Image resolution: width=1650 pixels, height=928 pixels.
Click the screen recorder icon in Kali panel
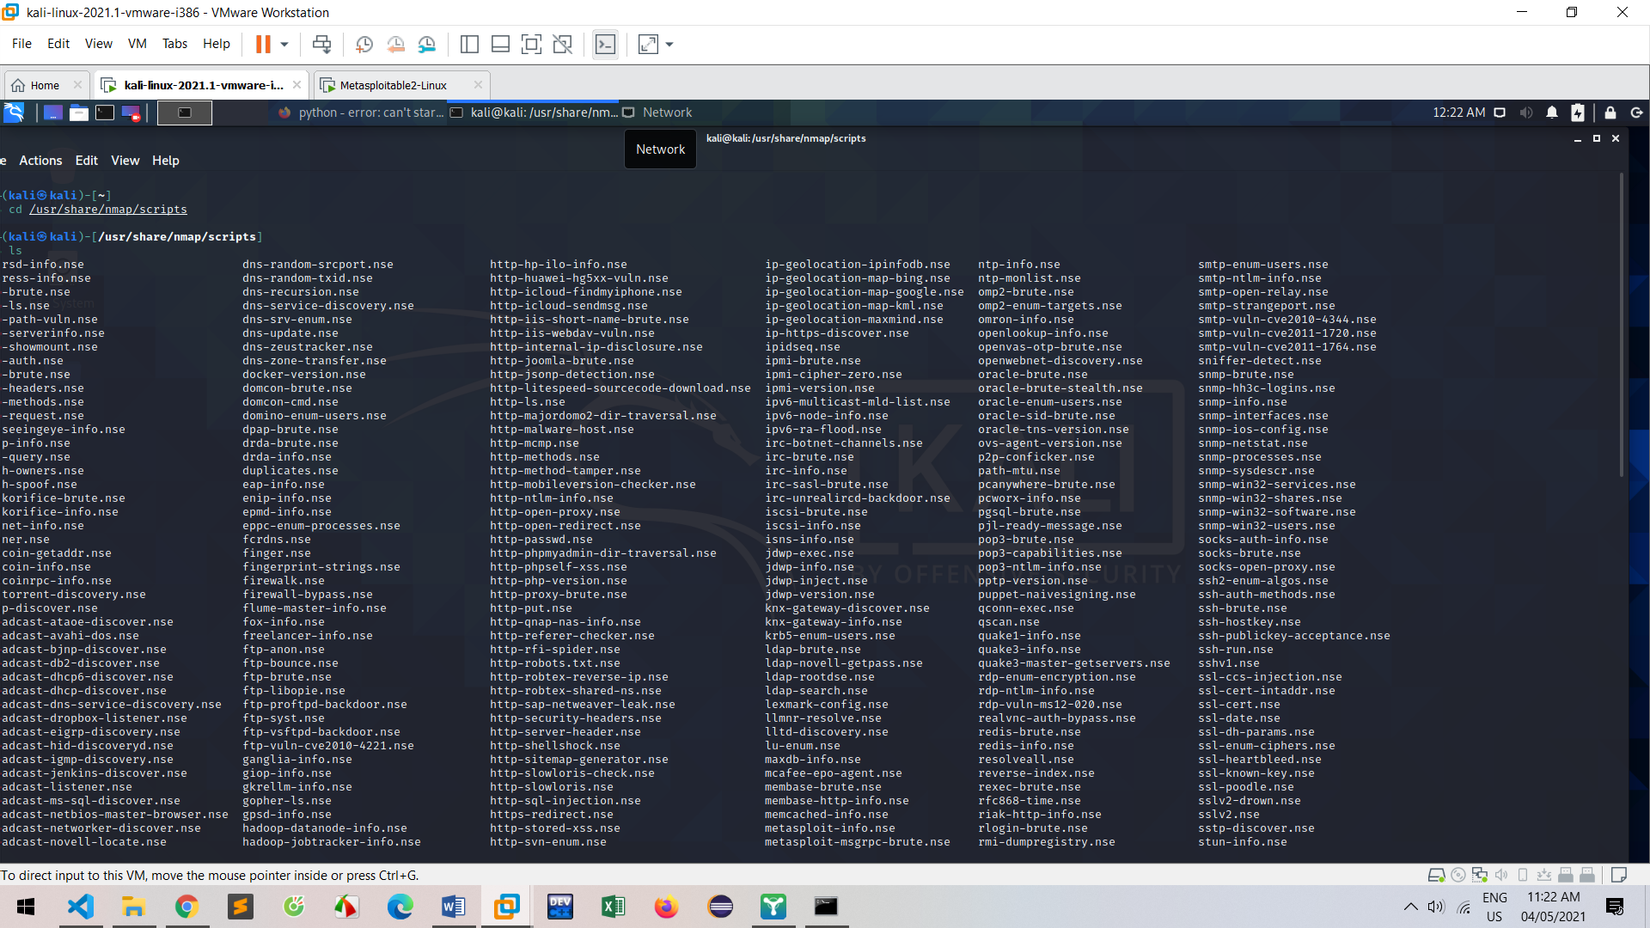click(x=131, y=113)
